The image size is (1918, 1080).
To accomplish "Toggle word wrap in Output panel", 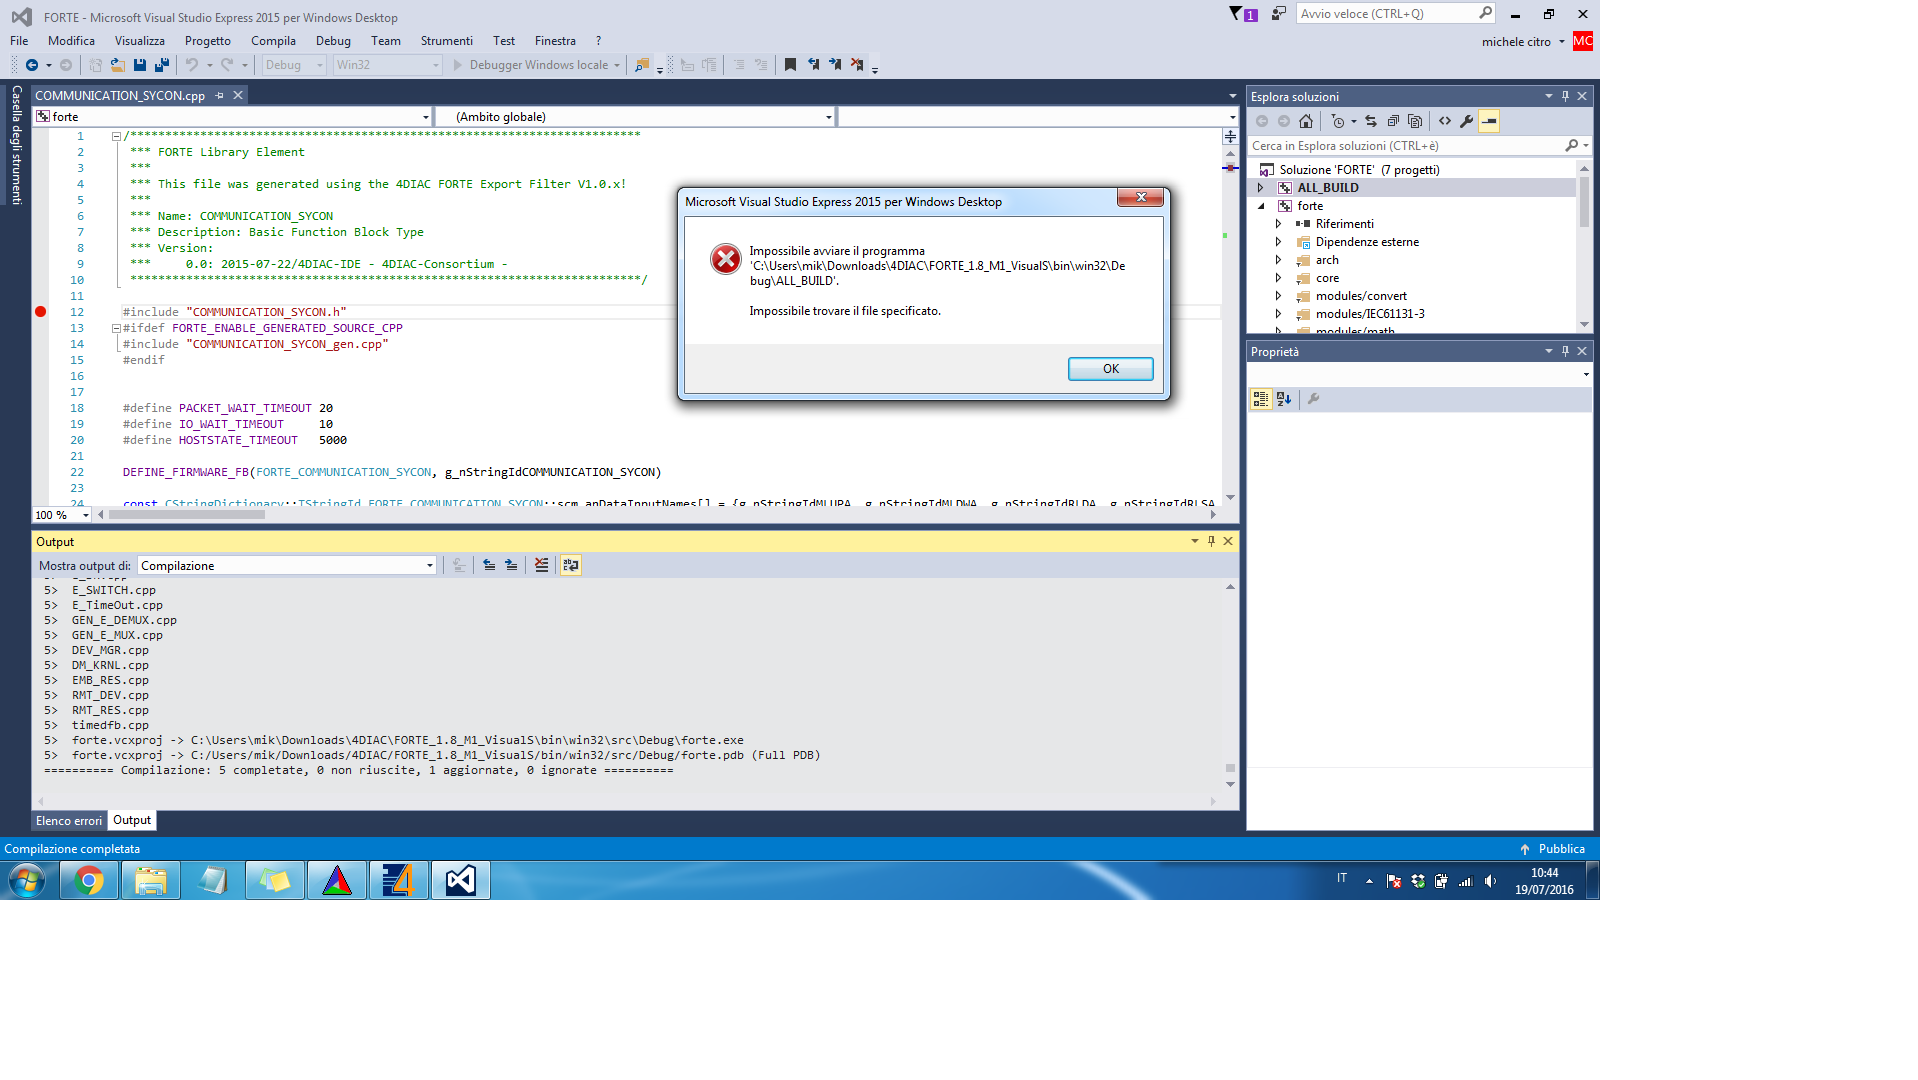I will click(x=571, y=565).
